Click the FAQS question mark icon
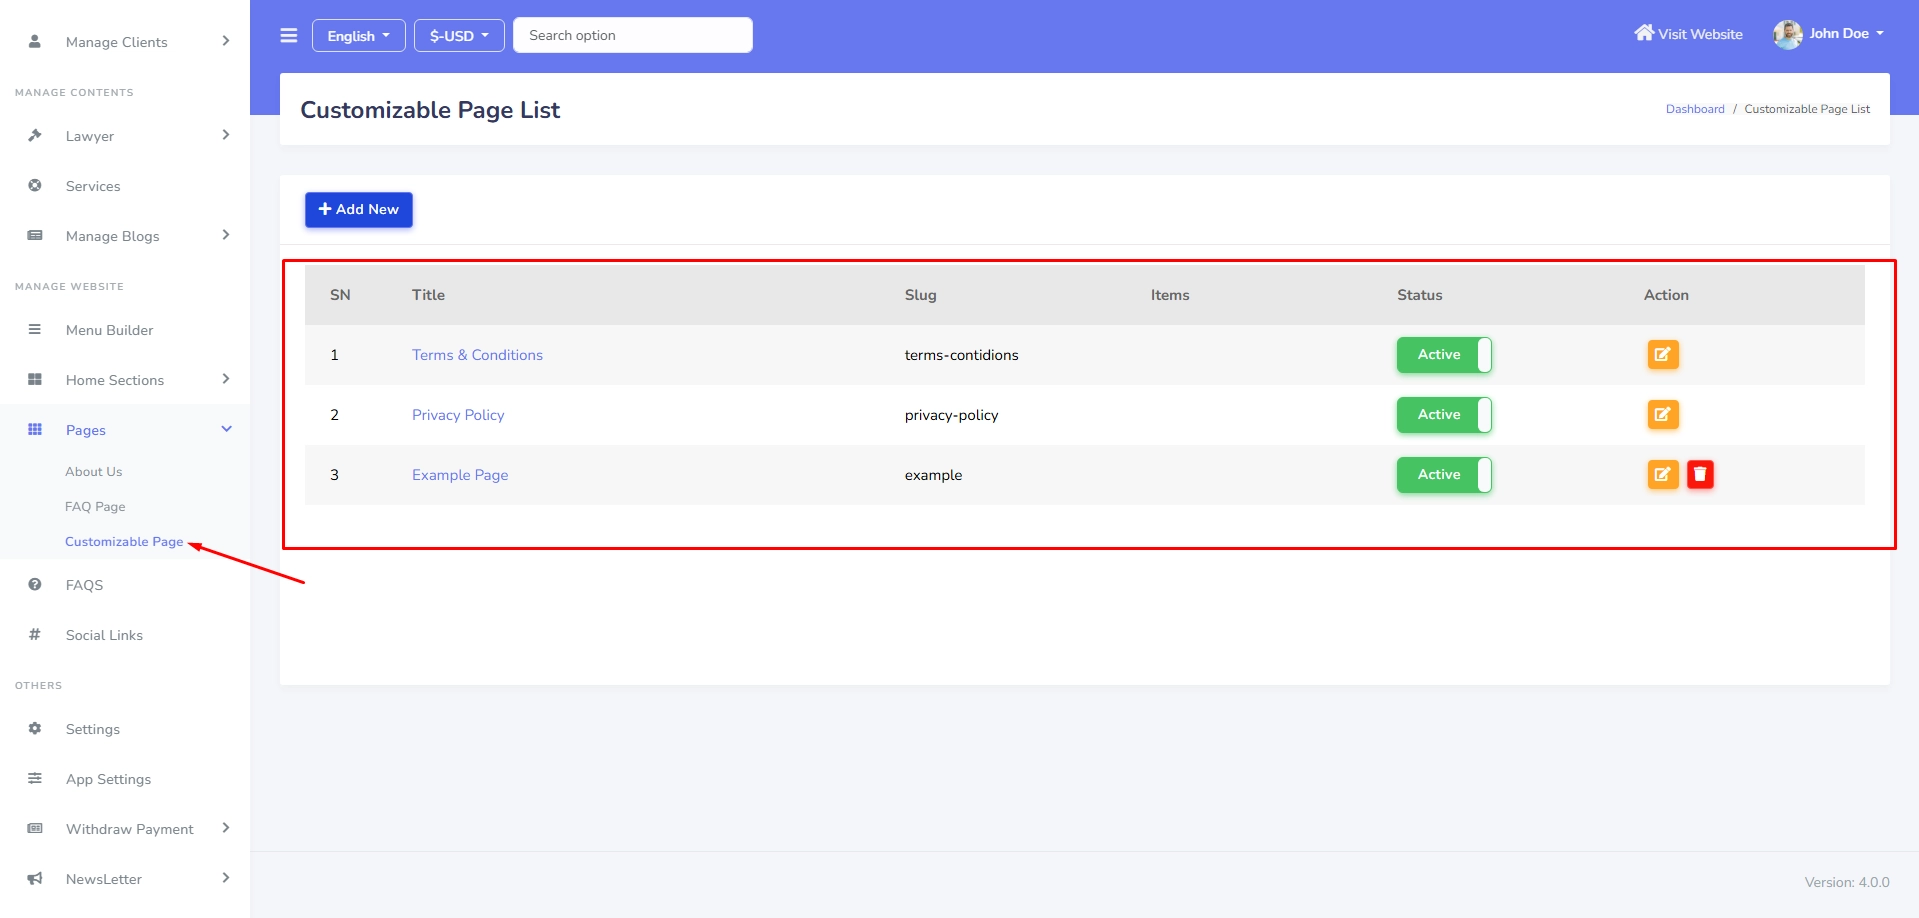Viewport: 1919px width, 918px height. [35, 584]
